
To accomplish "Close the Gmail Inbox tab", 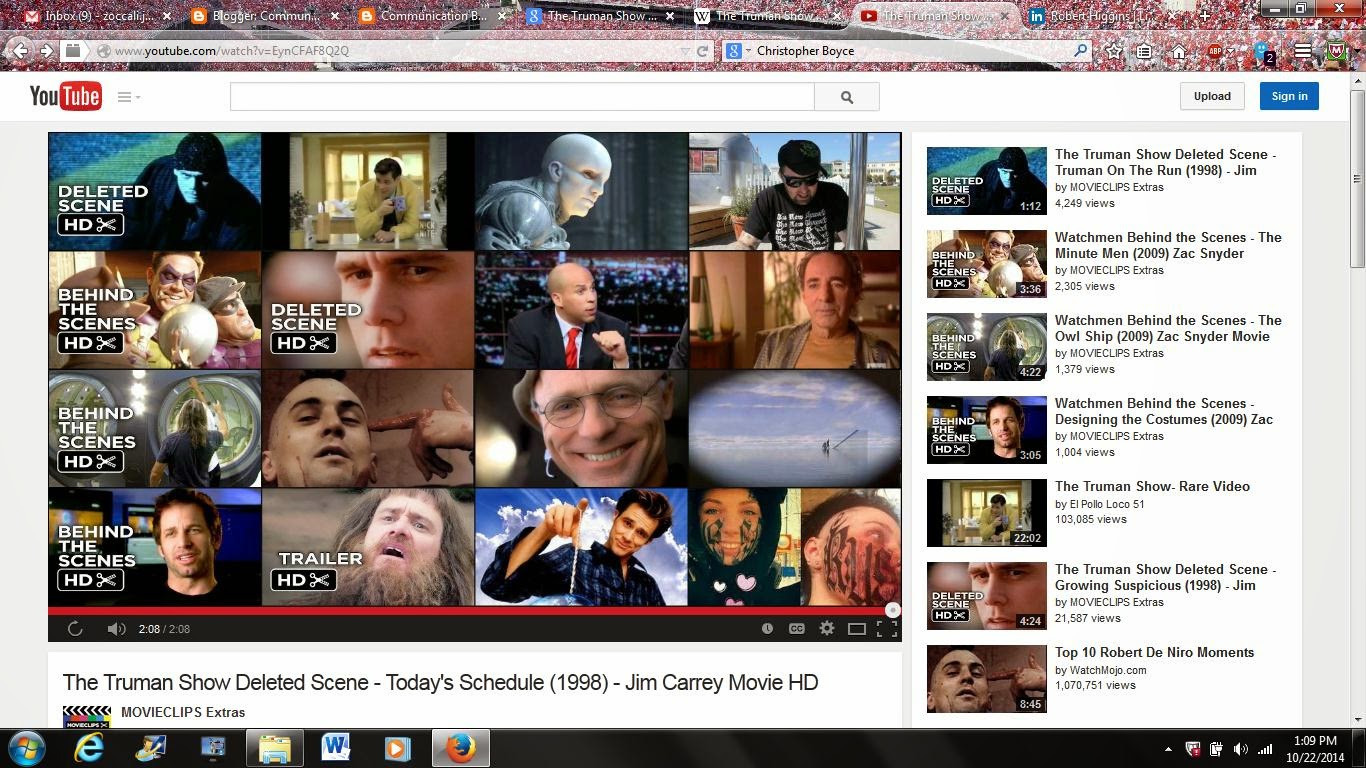I will 166,16.
